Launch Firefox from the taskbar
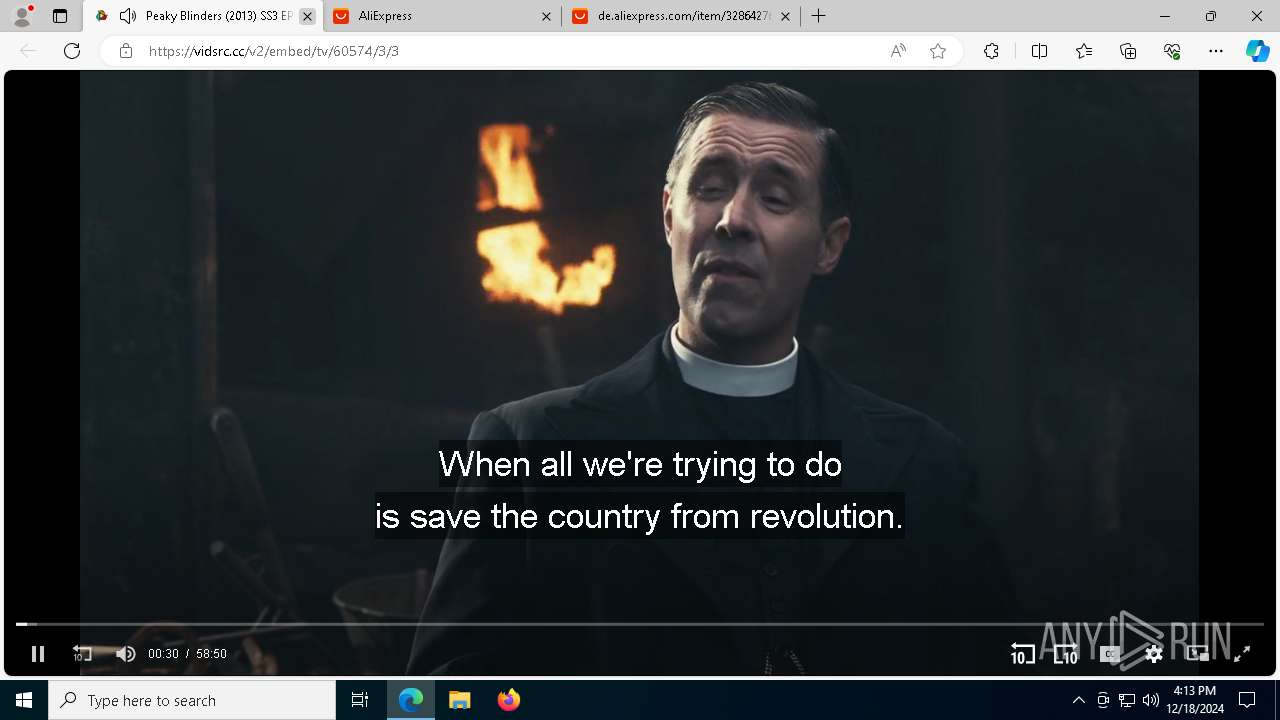1280x720 pixels. point(508,700)
